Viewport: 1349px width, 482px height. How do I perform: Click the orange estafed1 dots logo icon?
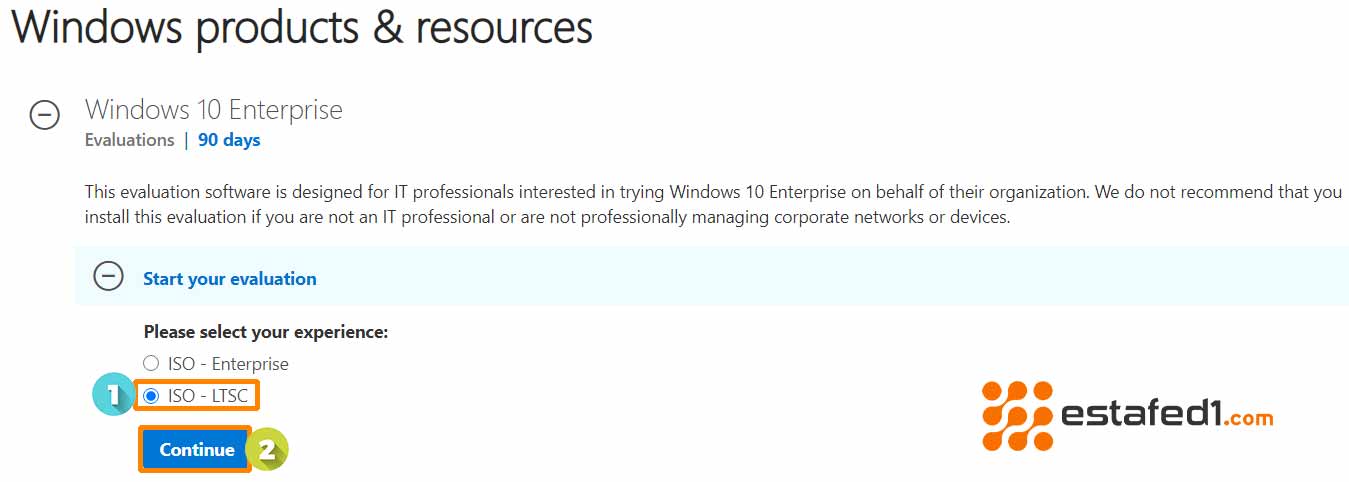tap(1017, 416)
